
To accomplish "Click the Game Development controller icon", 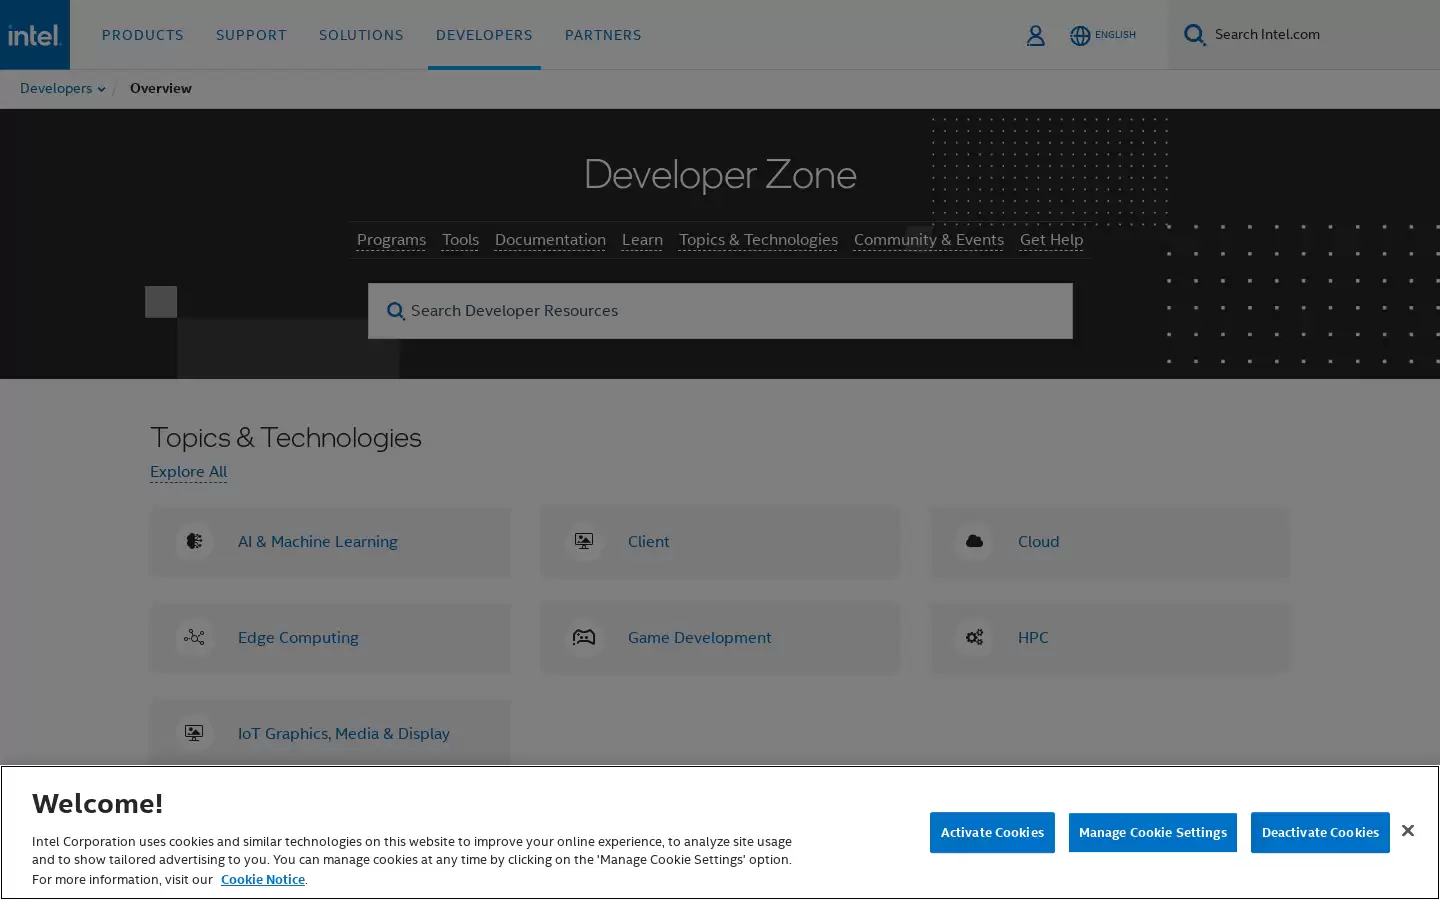I will 584,638.
